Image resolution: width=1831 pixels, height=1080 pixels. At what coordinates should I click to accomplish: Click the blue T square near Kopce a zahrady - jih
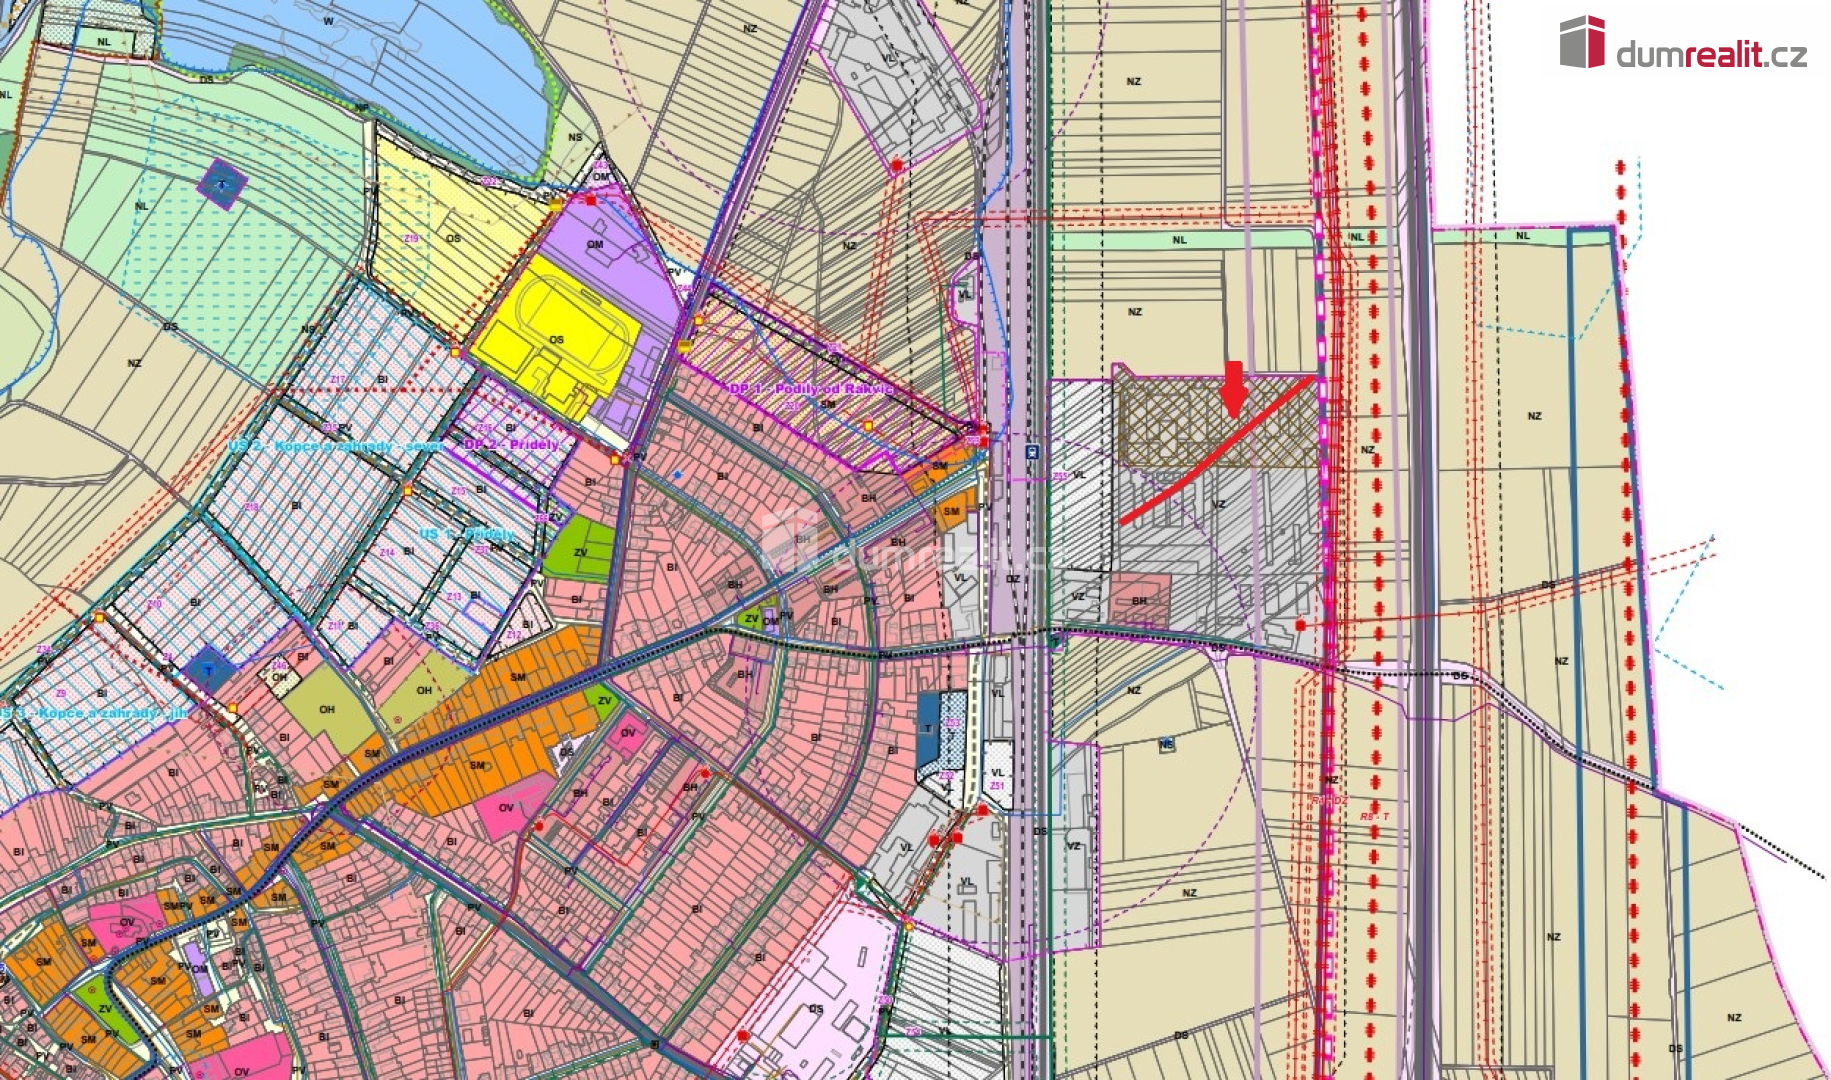pos(208,668)
